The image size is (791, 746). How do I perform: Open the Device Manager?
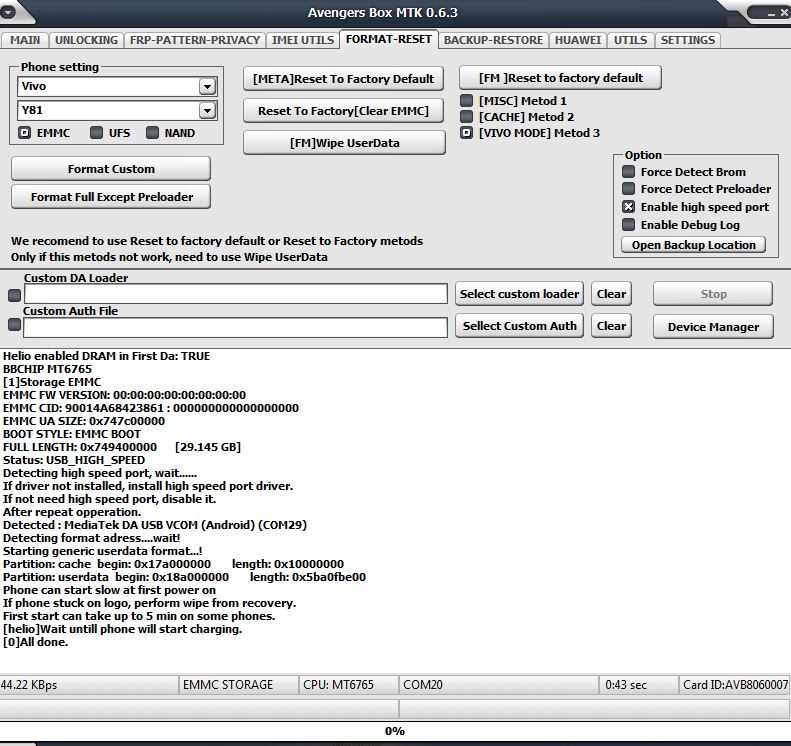[x=713, y=327]
